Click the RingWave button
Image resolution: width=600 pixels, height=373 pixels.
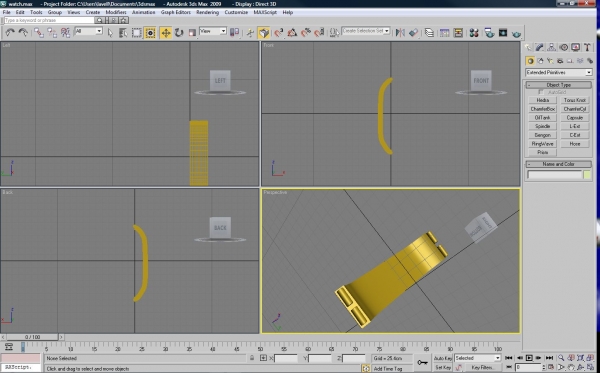pyautogui.click(x=543, y=144)
